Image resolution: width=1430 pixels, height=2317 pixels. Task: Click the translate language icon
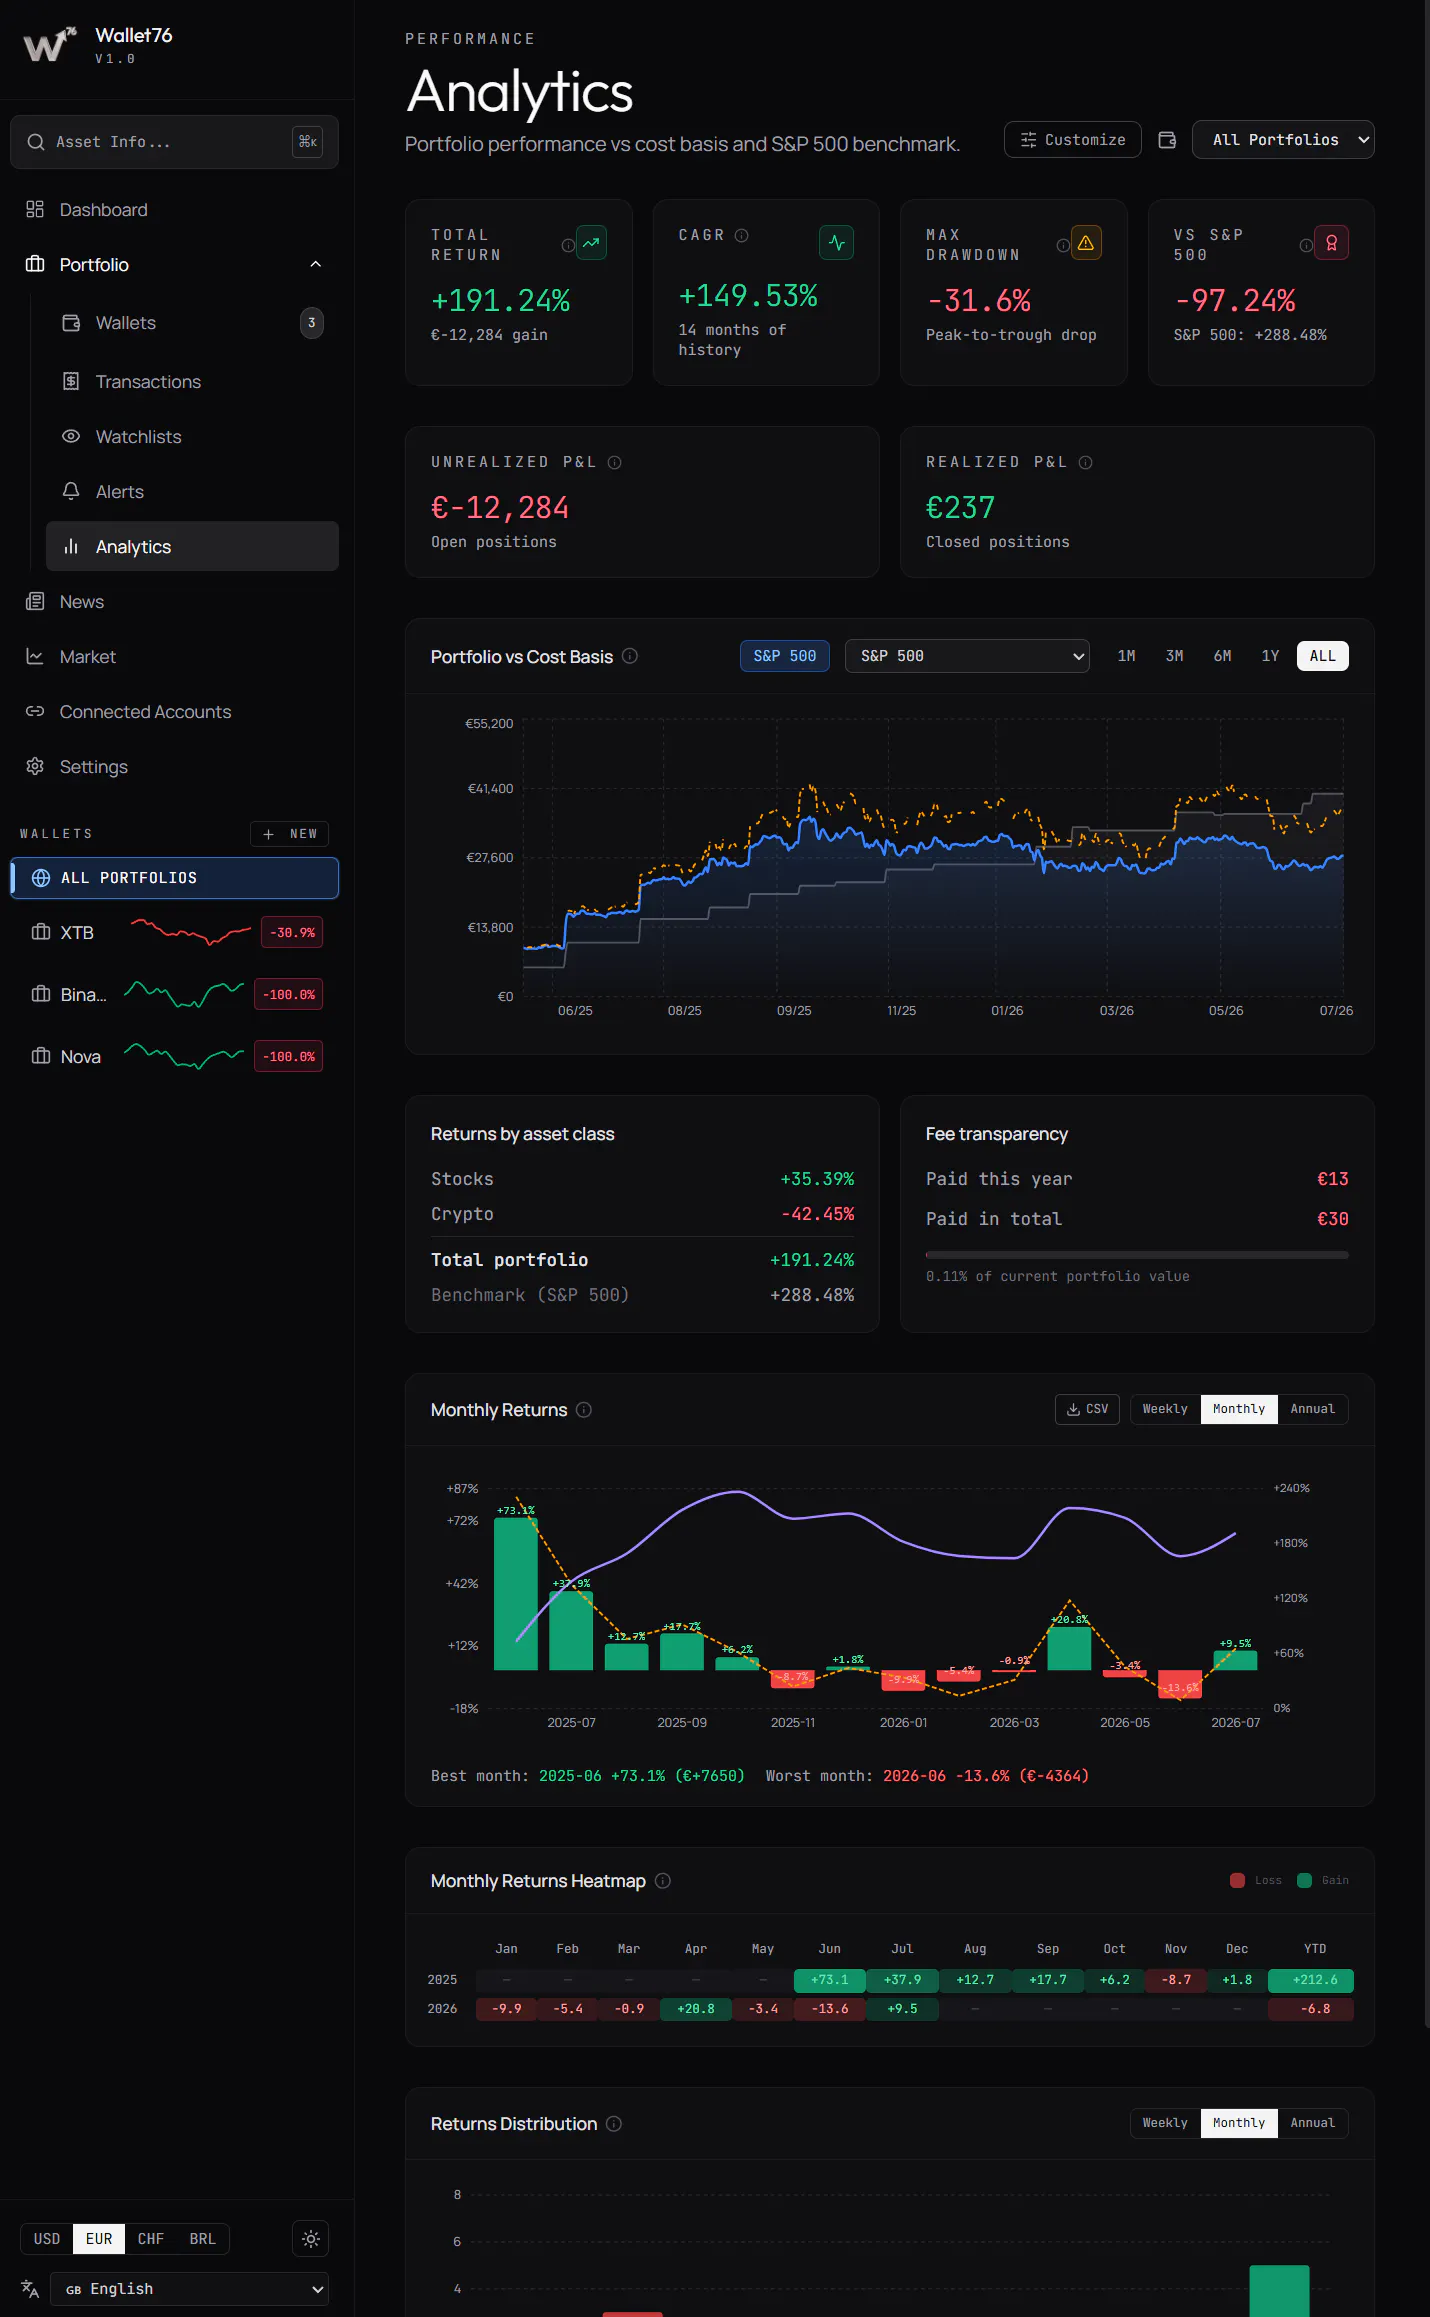(30, 2288)
